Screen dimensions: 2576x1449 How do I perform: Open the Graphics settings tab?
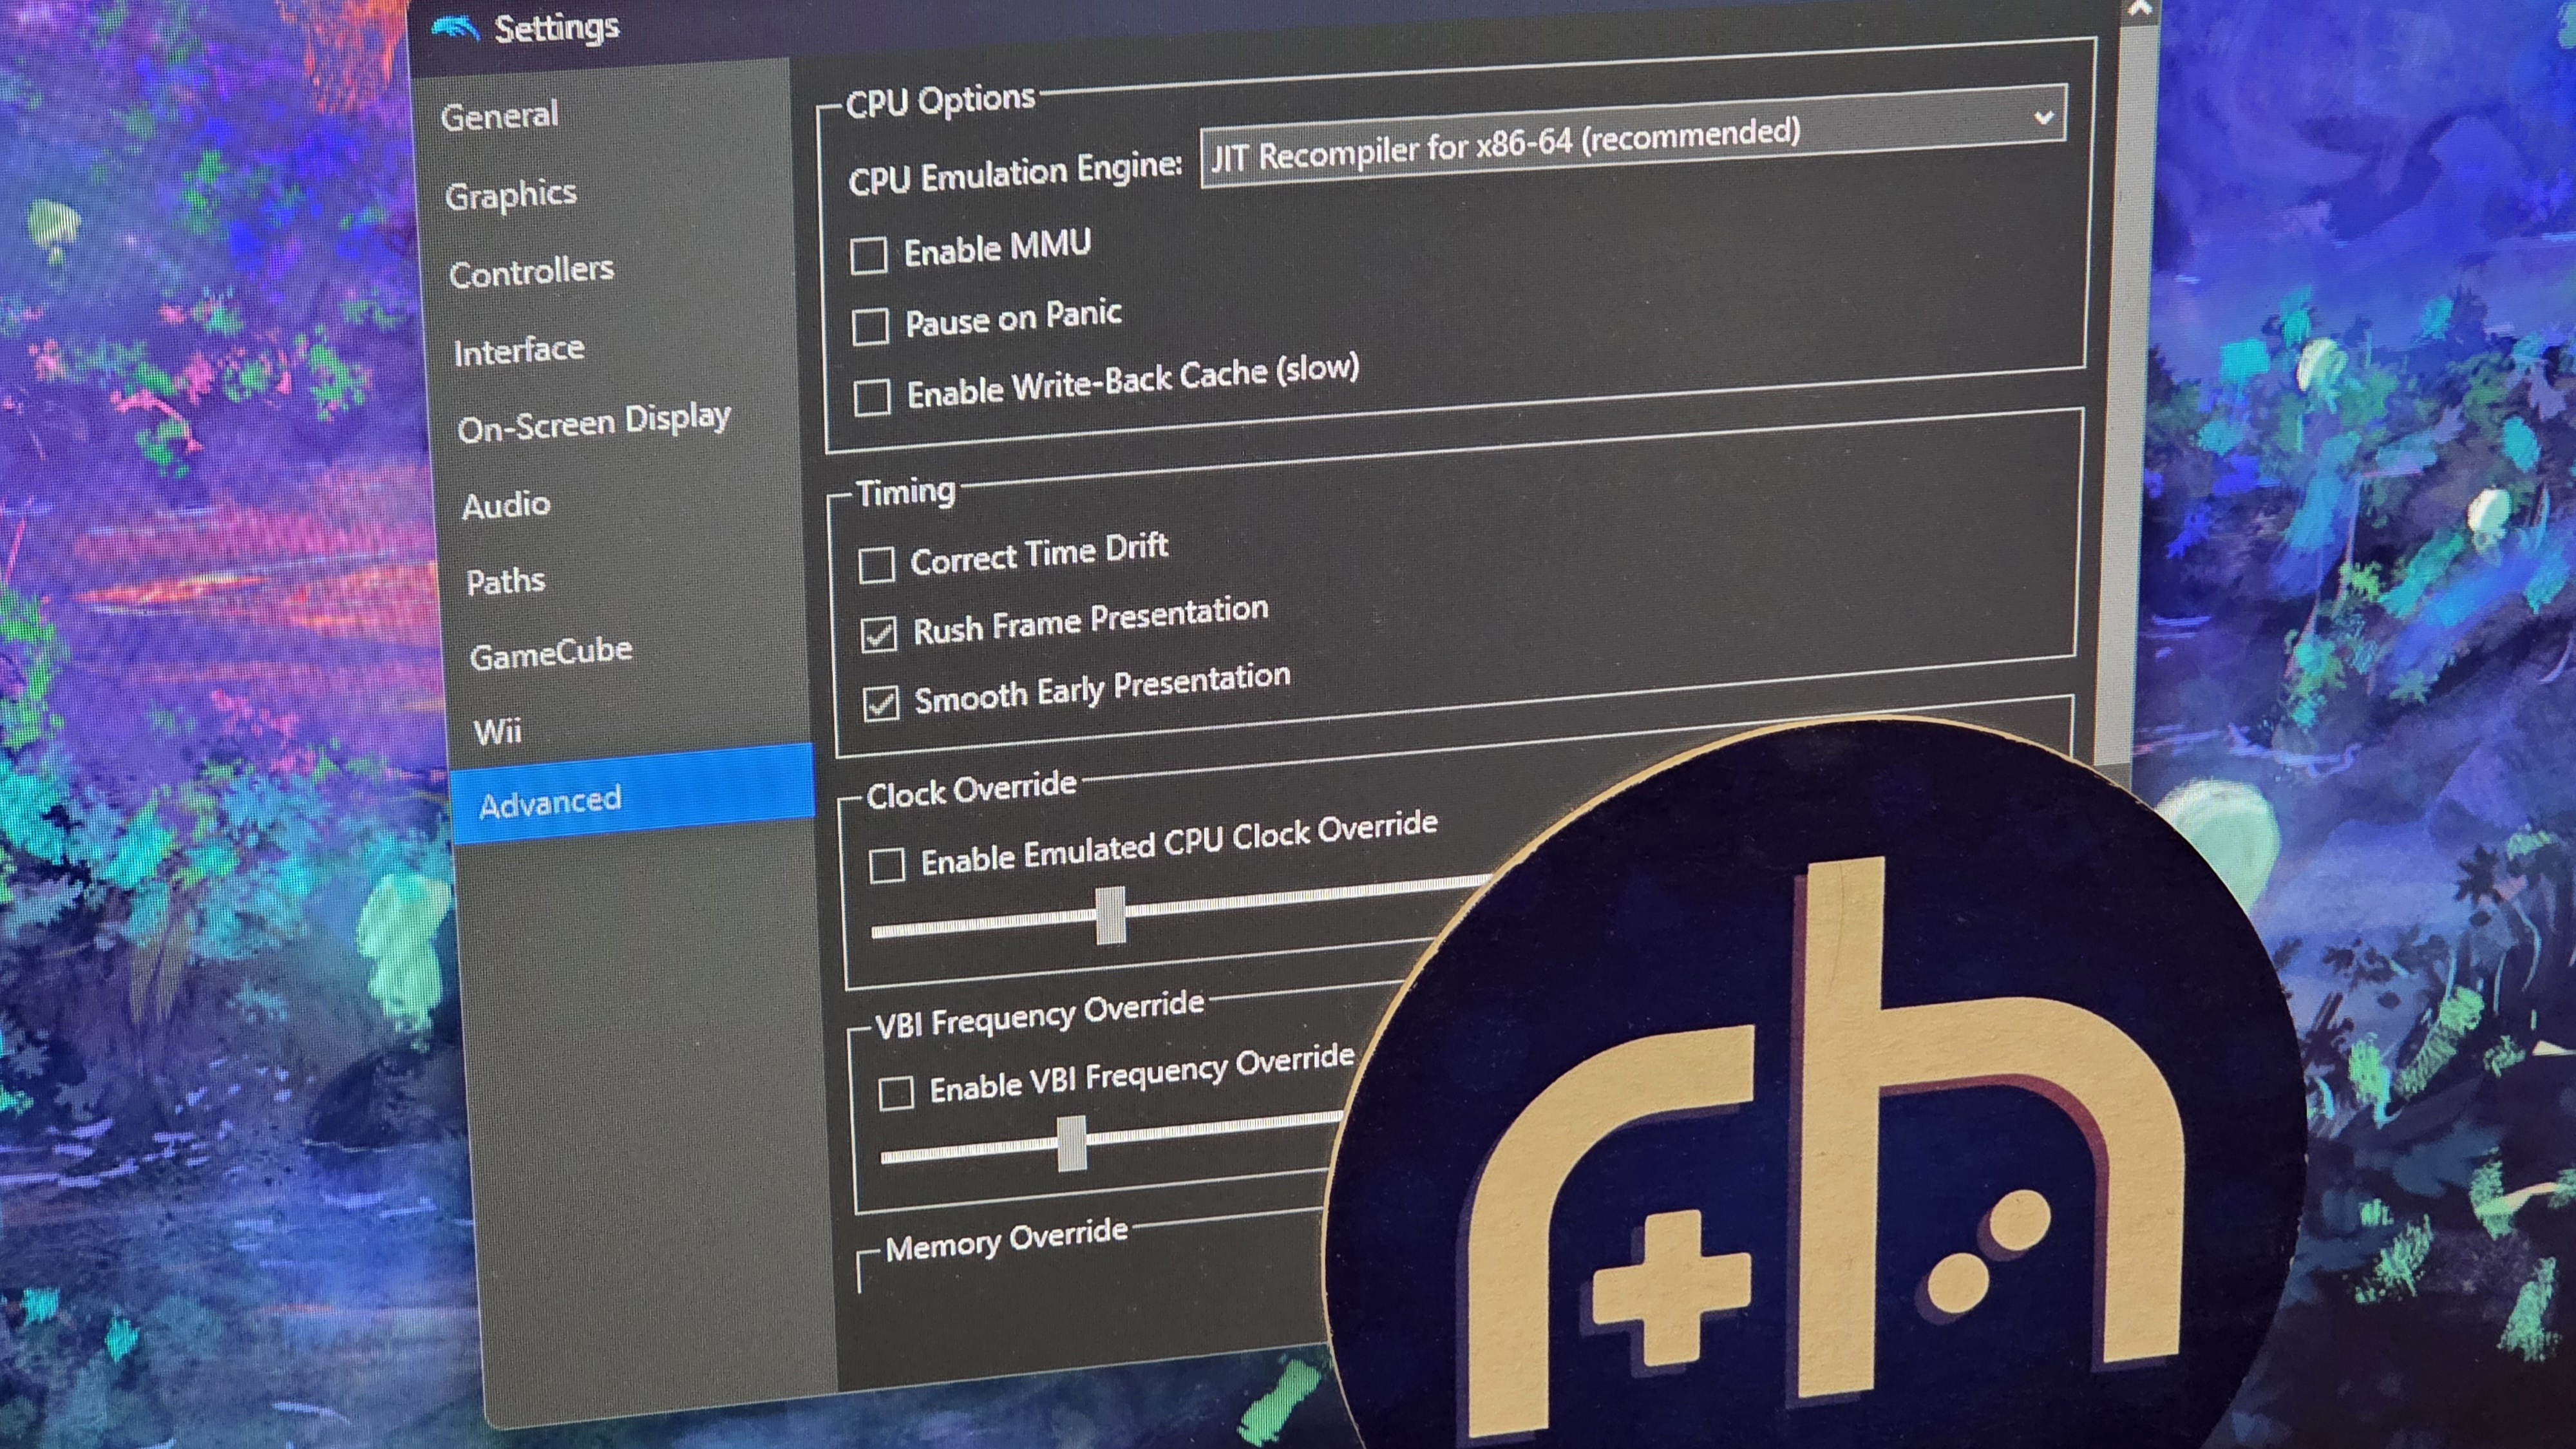coord(511,195)
